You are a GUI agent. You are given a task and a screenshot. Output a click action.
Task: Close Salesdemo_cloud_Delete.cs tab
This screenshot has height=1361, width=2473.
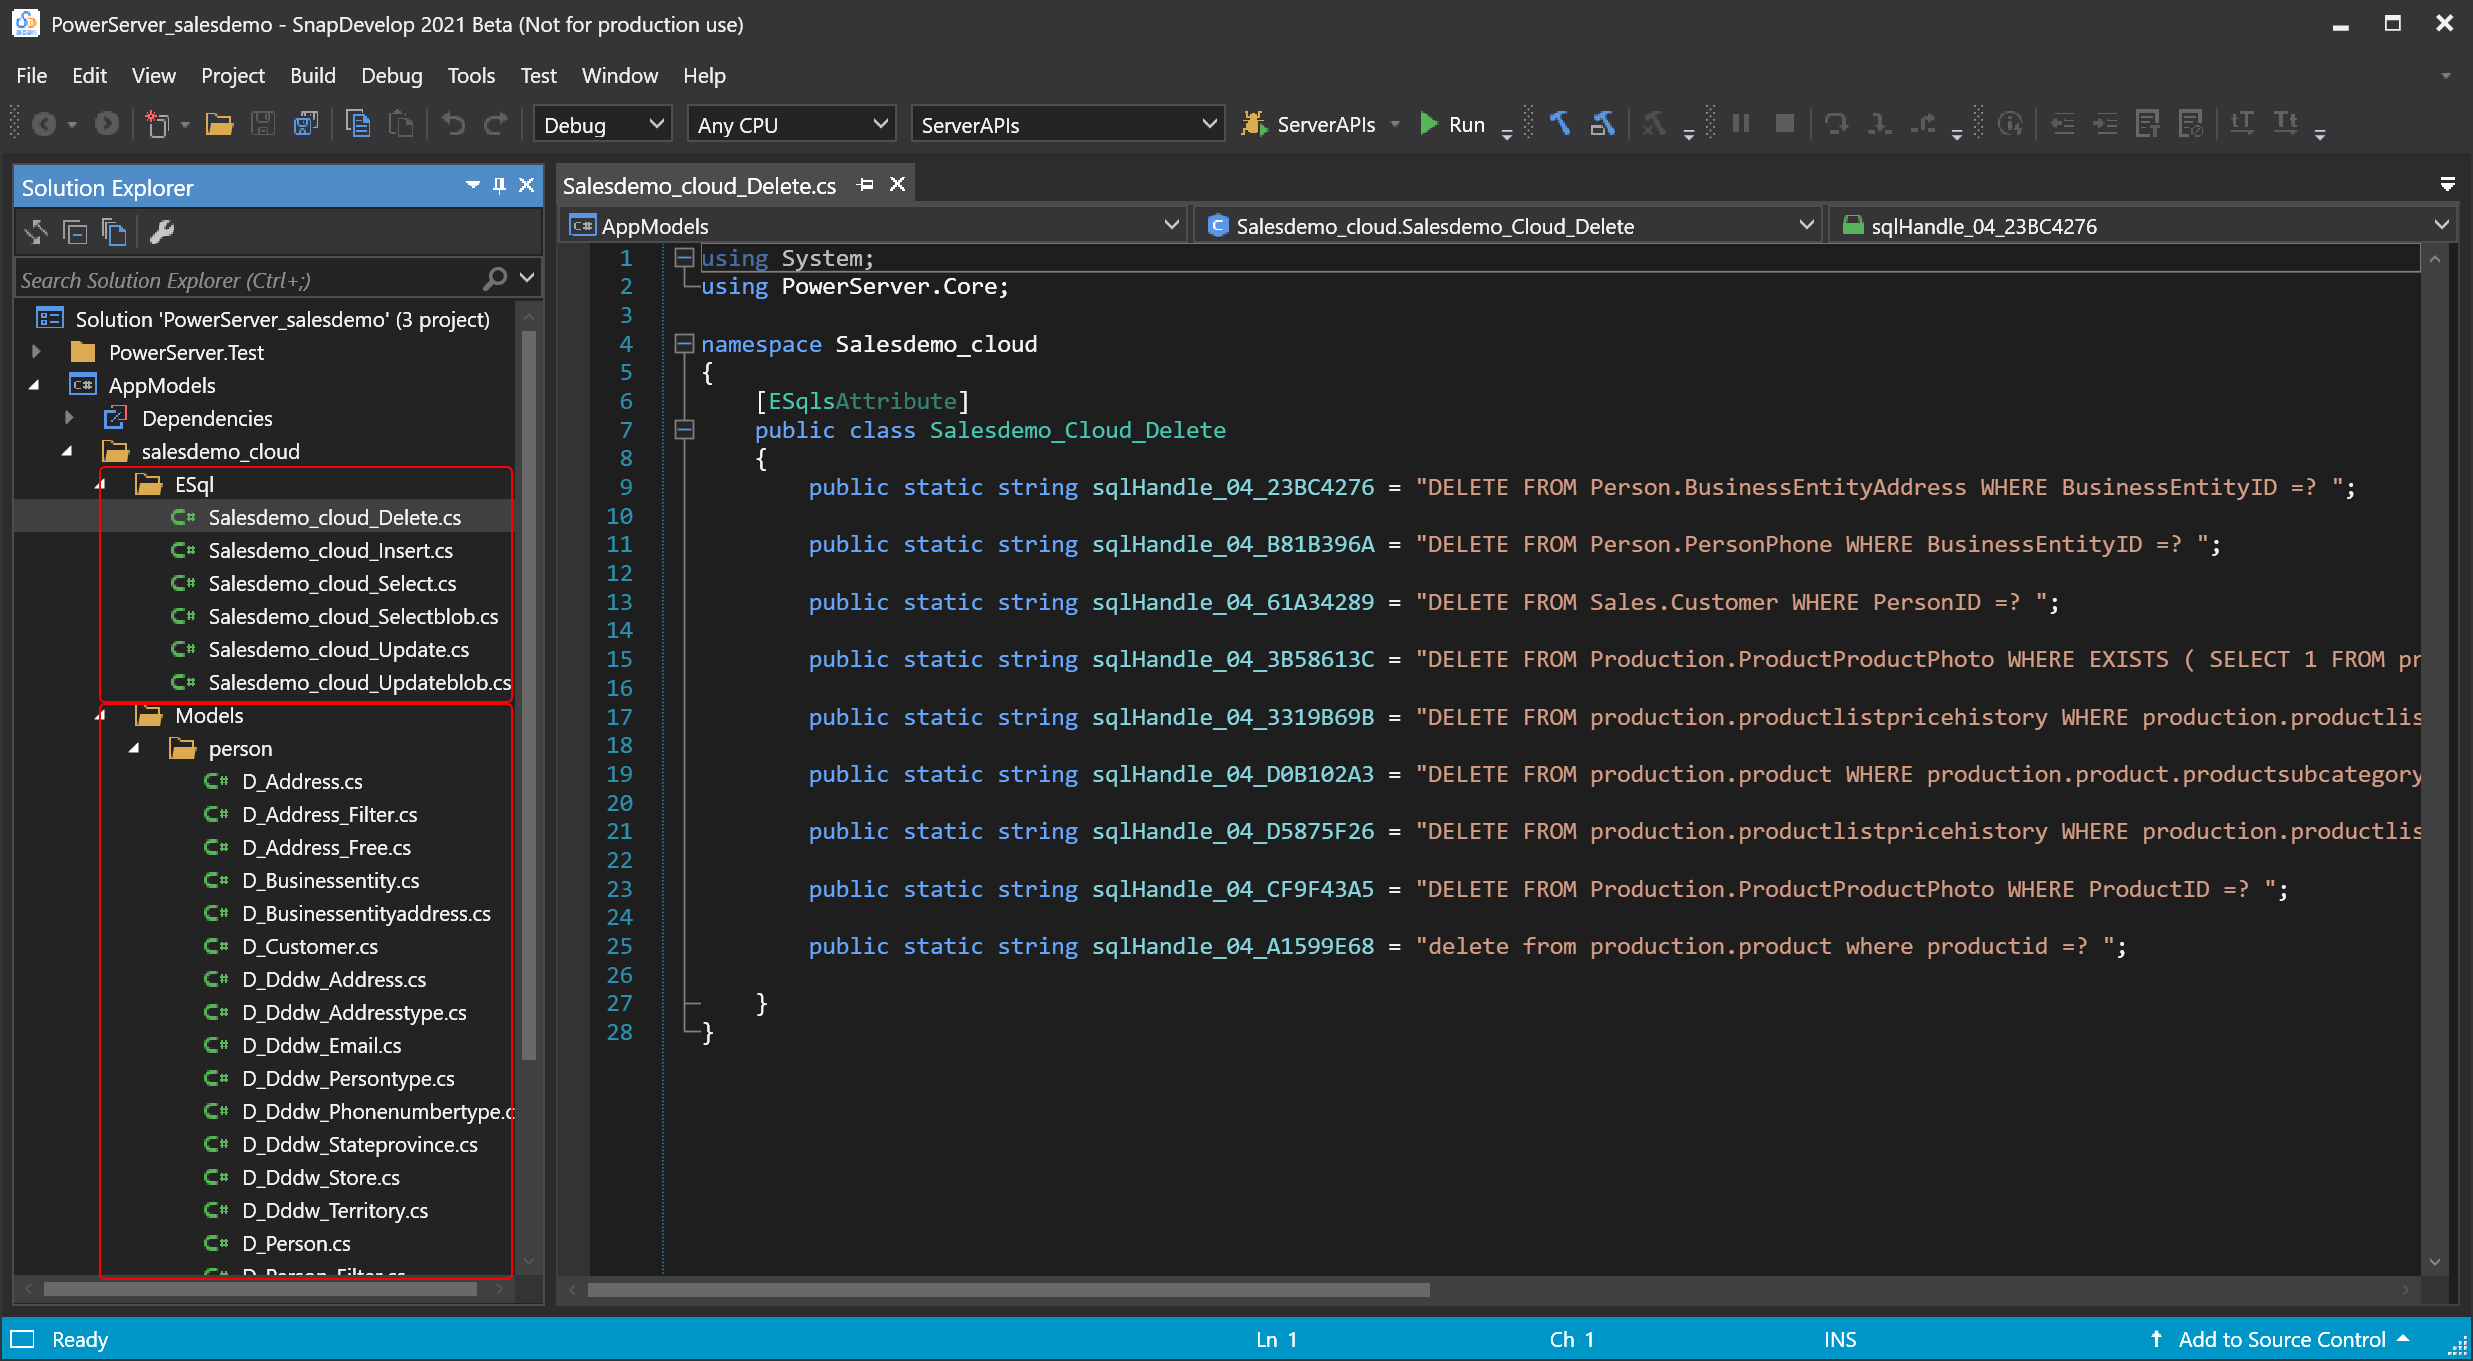(898, 184)
